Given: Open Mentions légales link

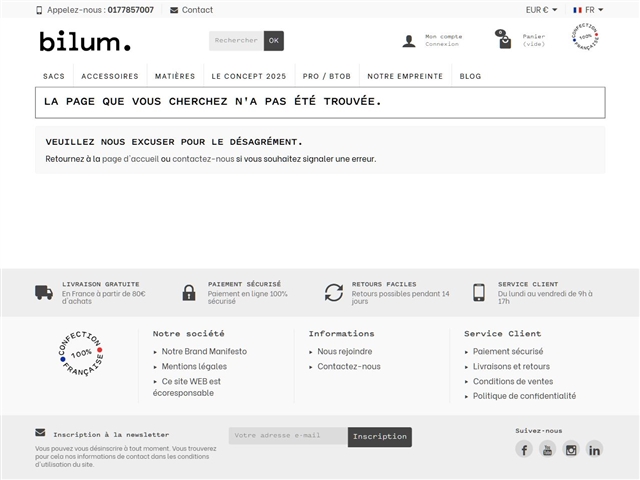Looking at the screenshot, I should 194,367.
